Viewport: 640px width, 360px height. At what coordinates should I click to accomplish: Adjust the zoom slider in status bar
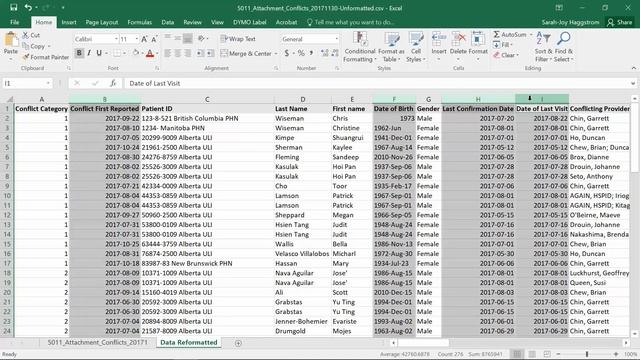coord(587,354)
